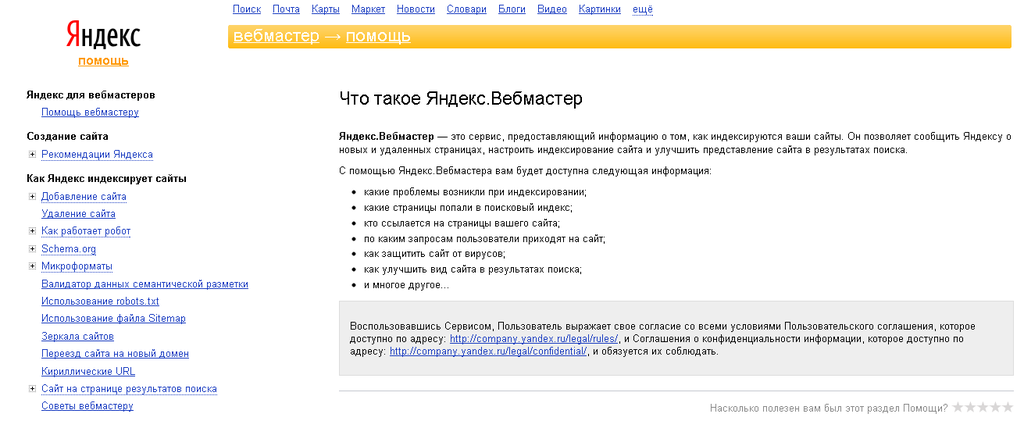Open the Добавление сайта link
1024x421 pixels.
pyautogui.click(x=84, y=196)
